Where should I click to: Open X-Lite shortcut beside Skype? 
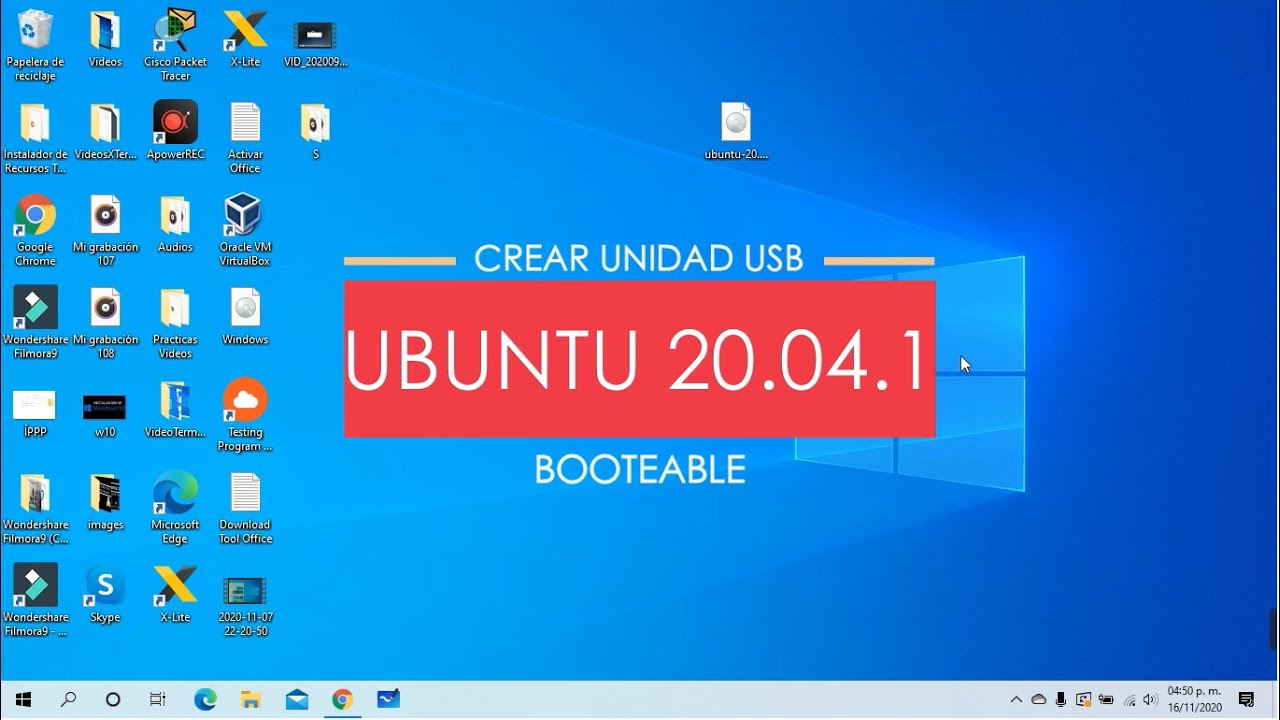175,595
